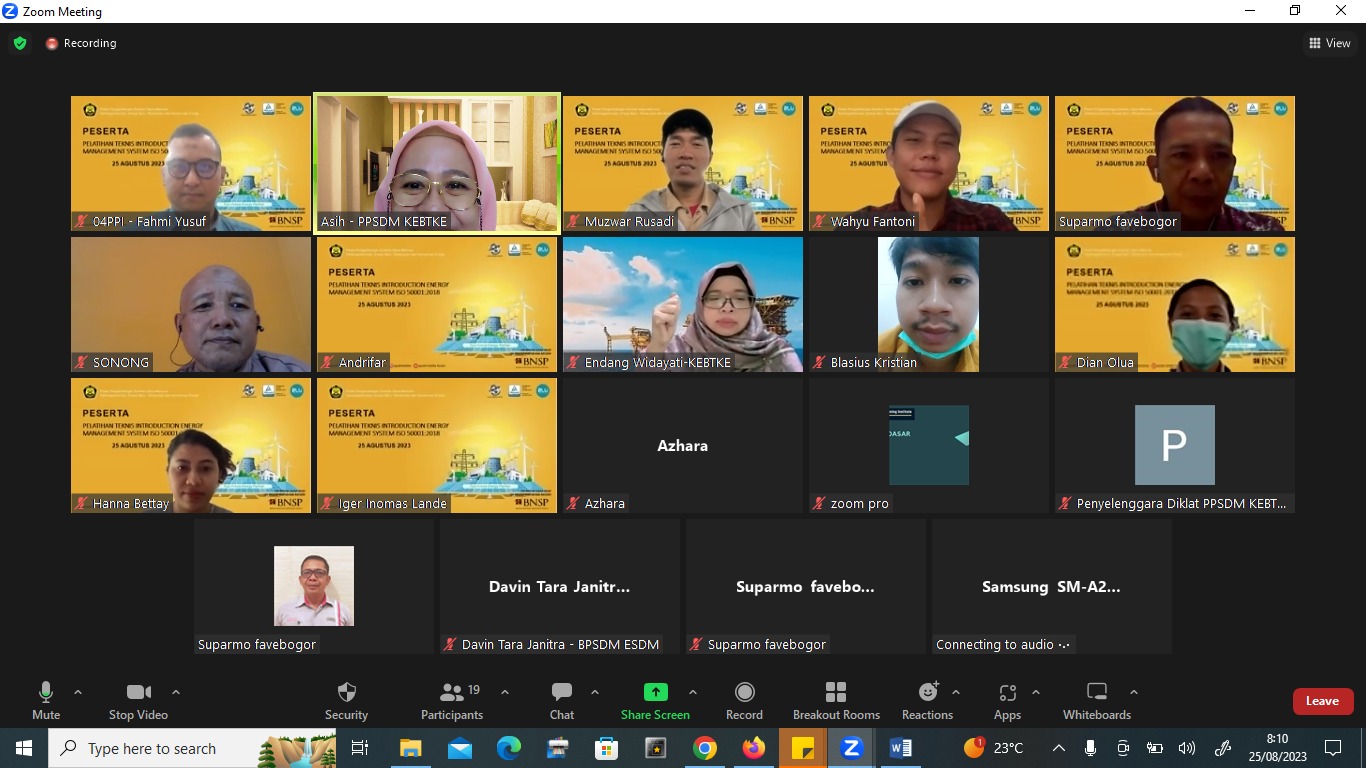This screenshot has height=768, width=1366.
Task: Open Google Chrome from taskbar
Action: click(705, 748)
